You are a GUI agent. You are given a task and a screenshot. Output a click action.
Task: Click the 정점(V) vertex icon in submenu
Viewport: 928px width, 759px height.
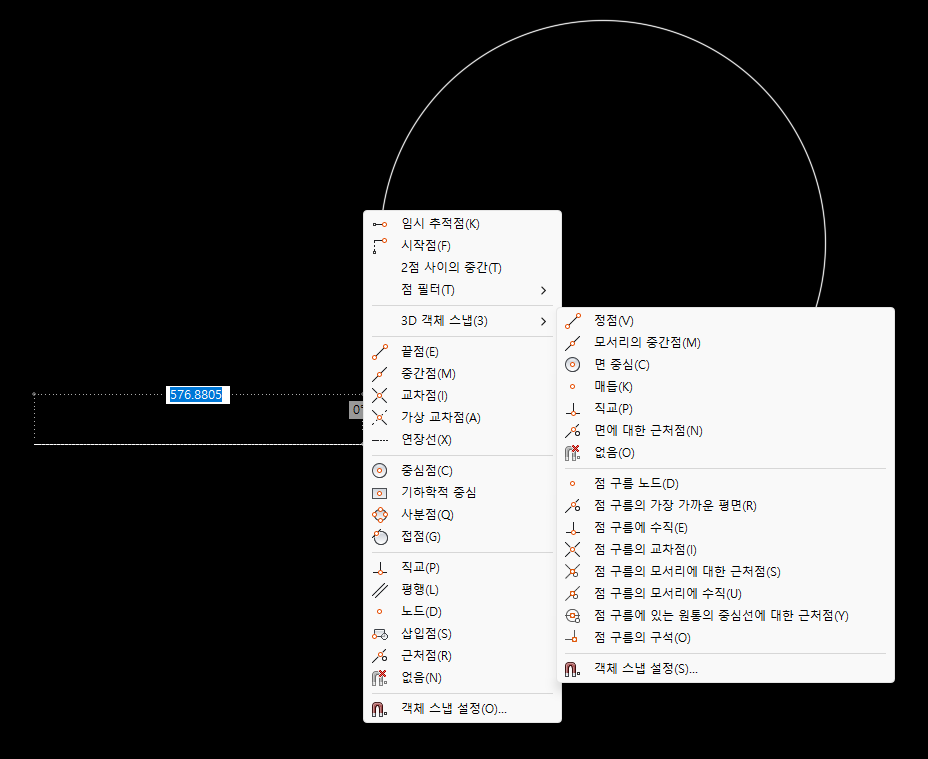573,321
